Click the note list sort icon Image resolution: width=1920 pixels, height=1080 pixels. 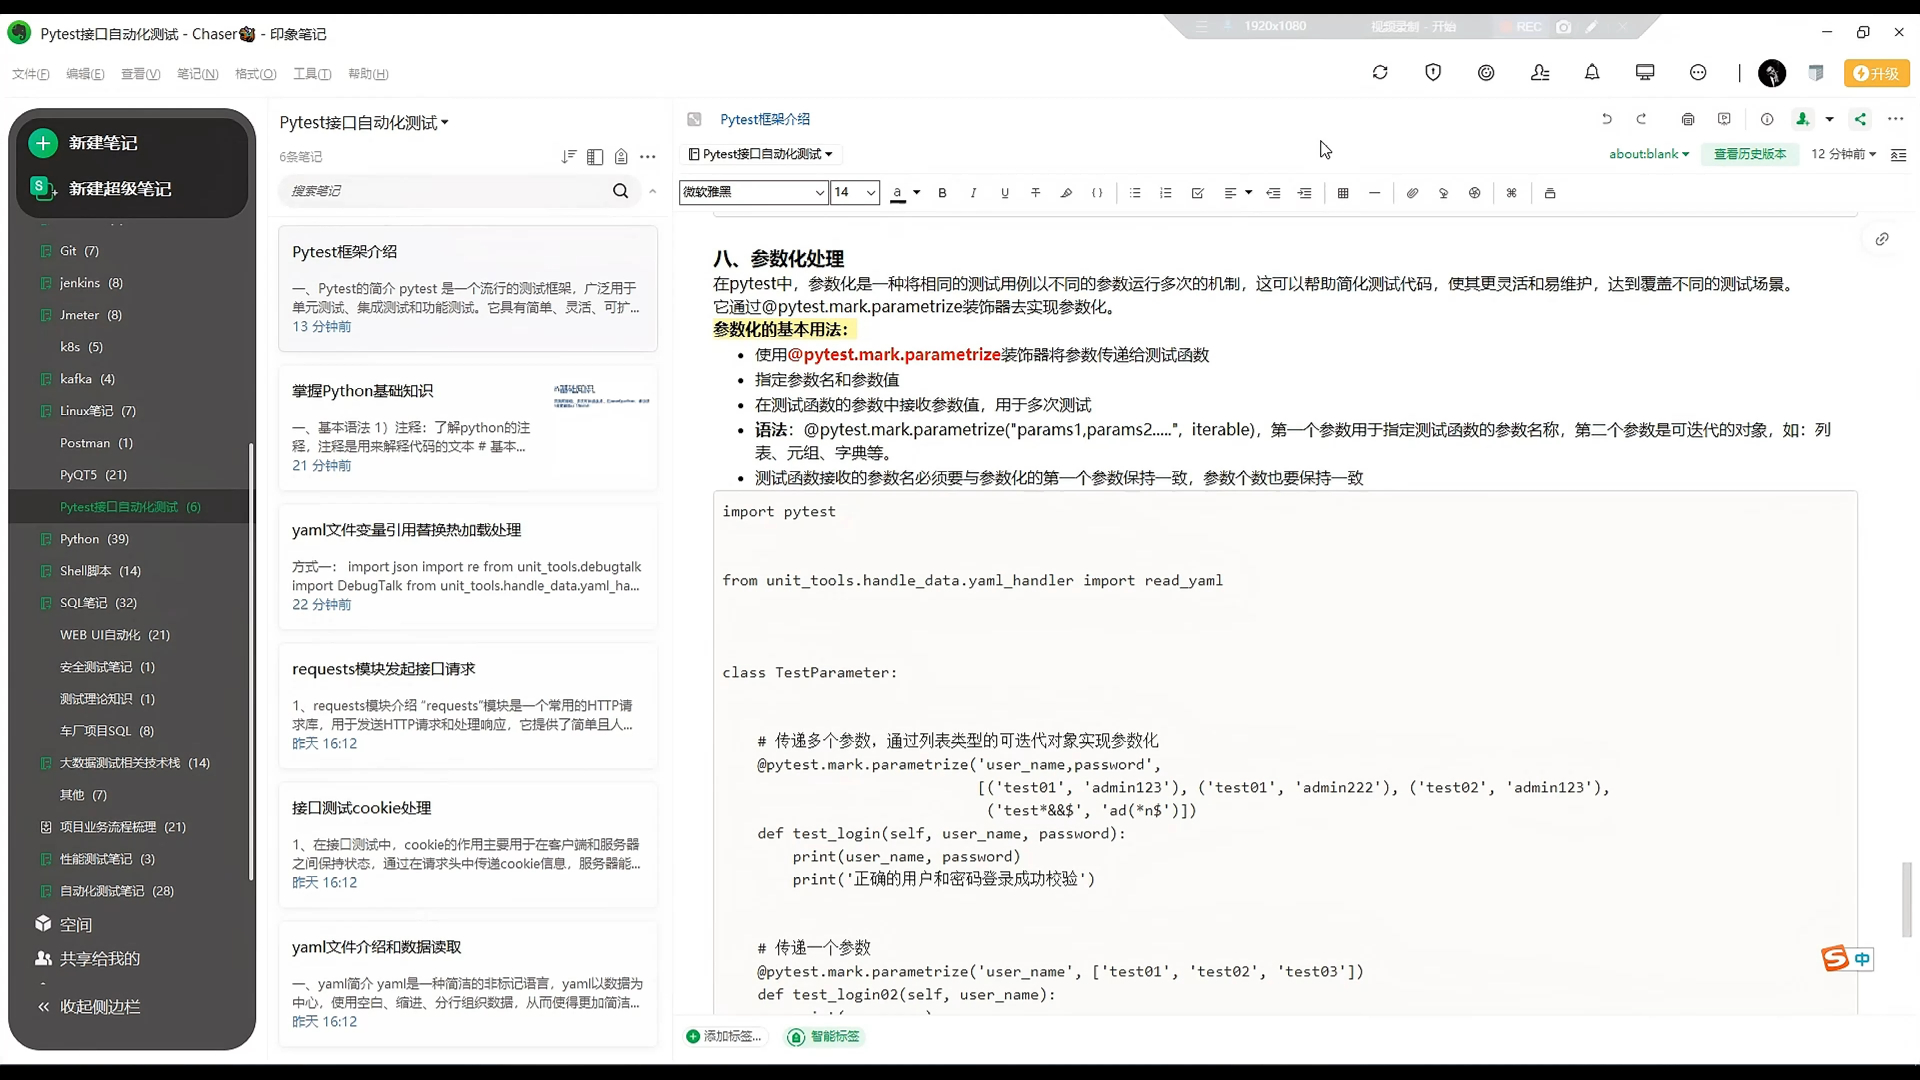(x=569, y=156)
